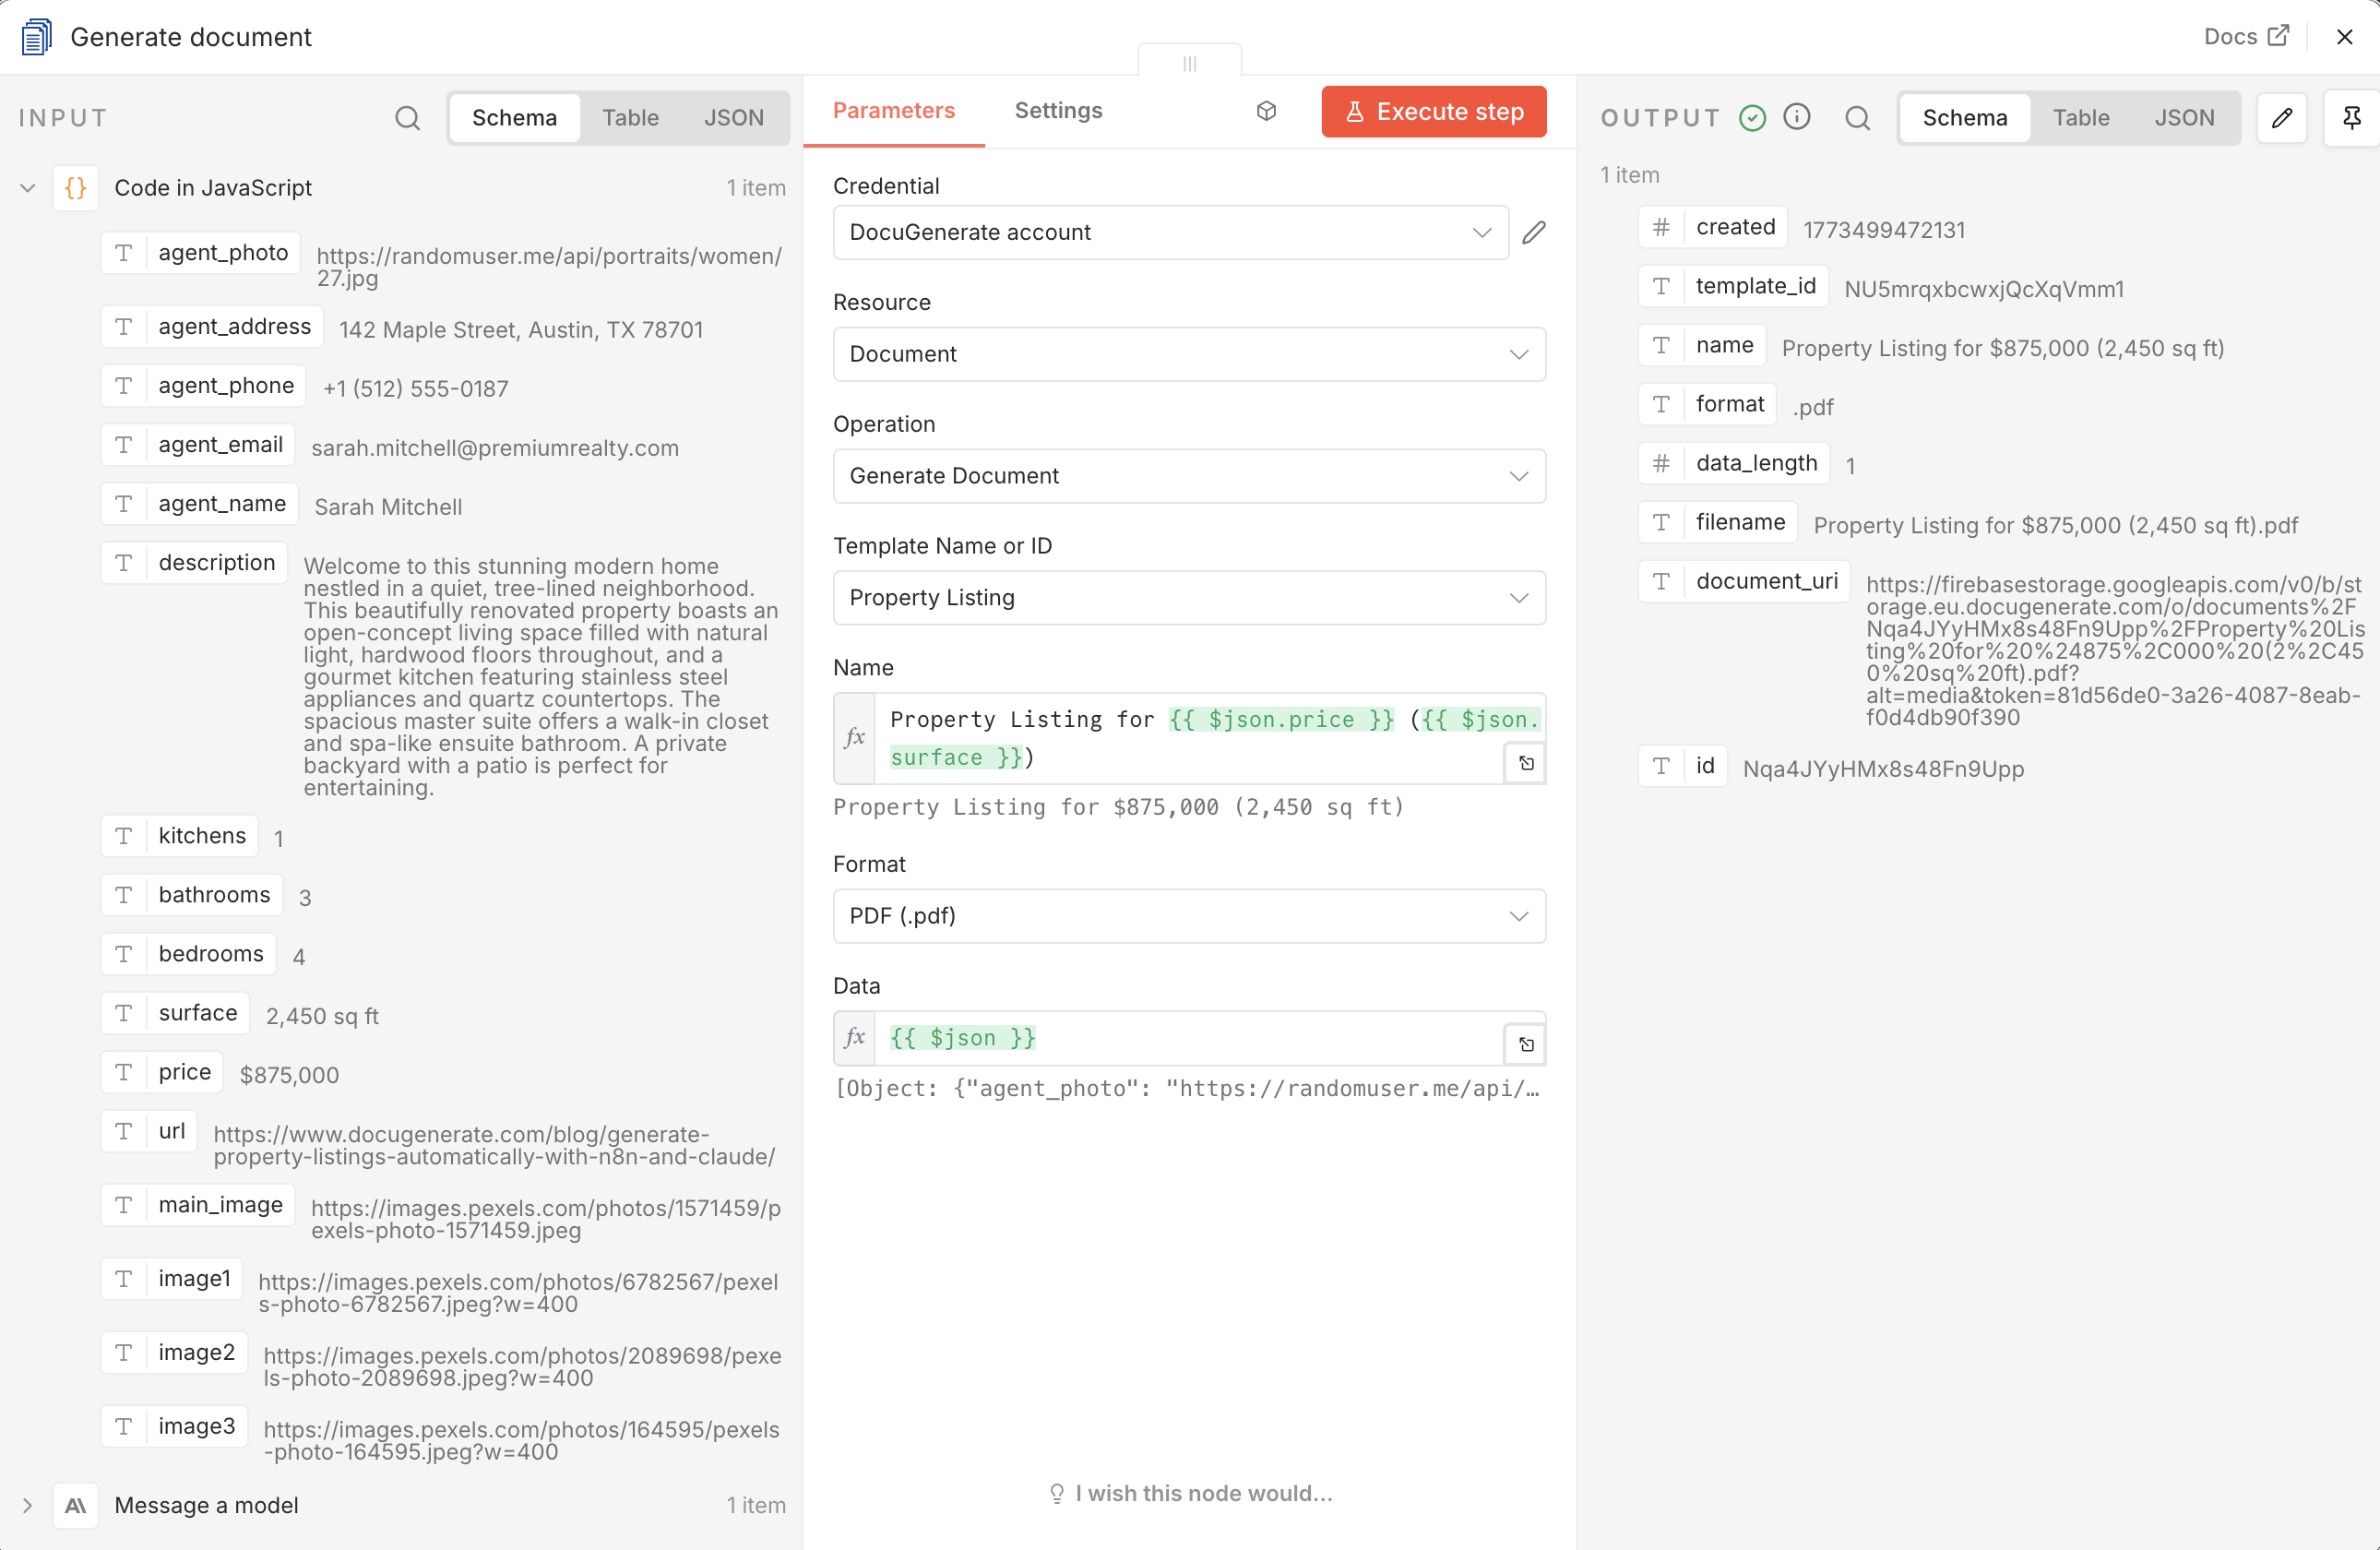Switch to the Settings tab
2380x1550 pixels.
1058,111
